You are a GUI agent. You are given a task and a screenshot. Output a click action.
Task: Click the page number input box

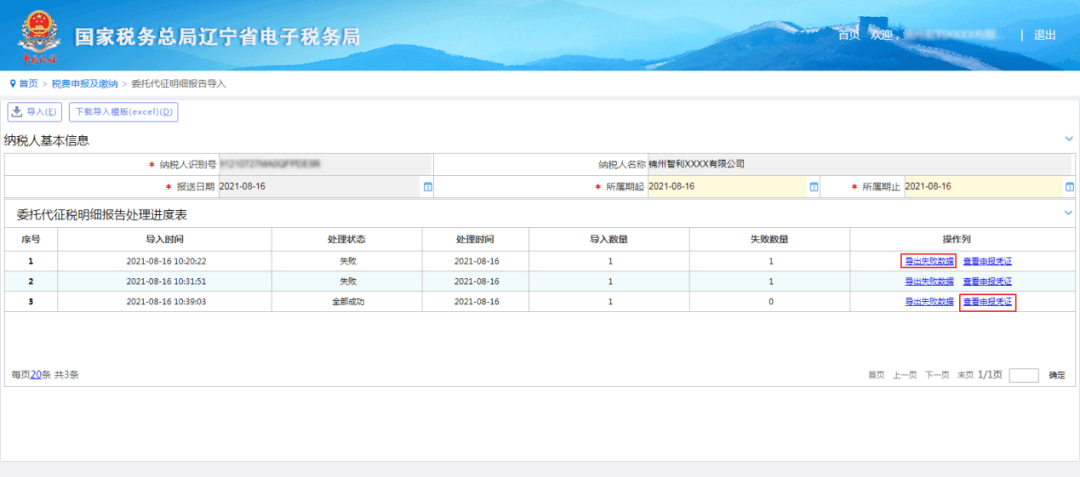(x=1024, y=375)
